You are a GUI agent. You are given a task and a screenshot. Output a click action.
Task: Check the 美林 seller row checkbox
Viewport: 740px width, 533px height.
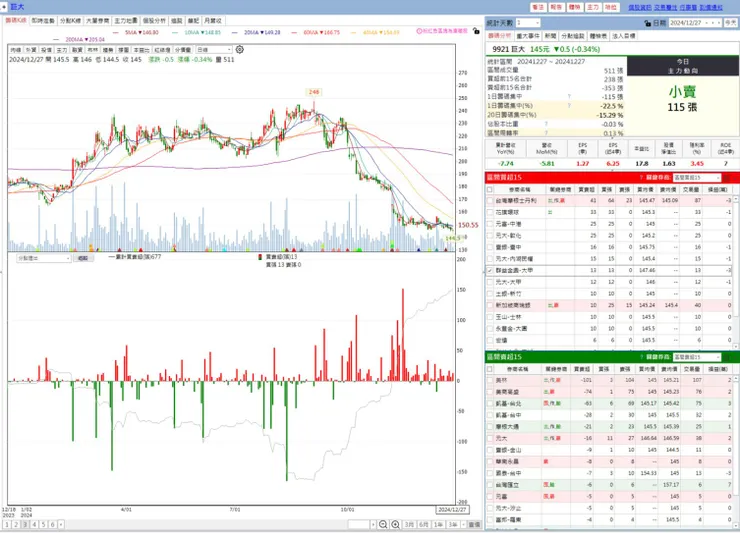(x=490, y=380)
